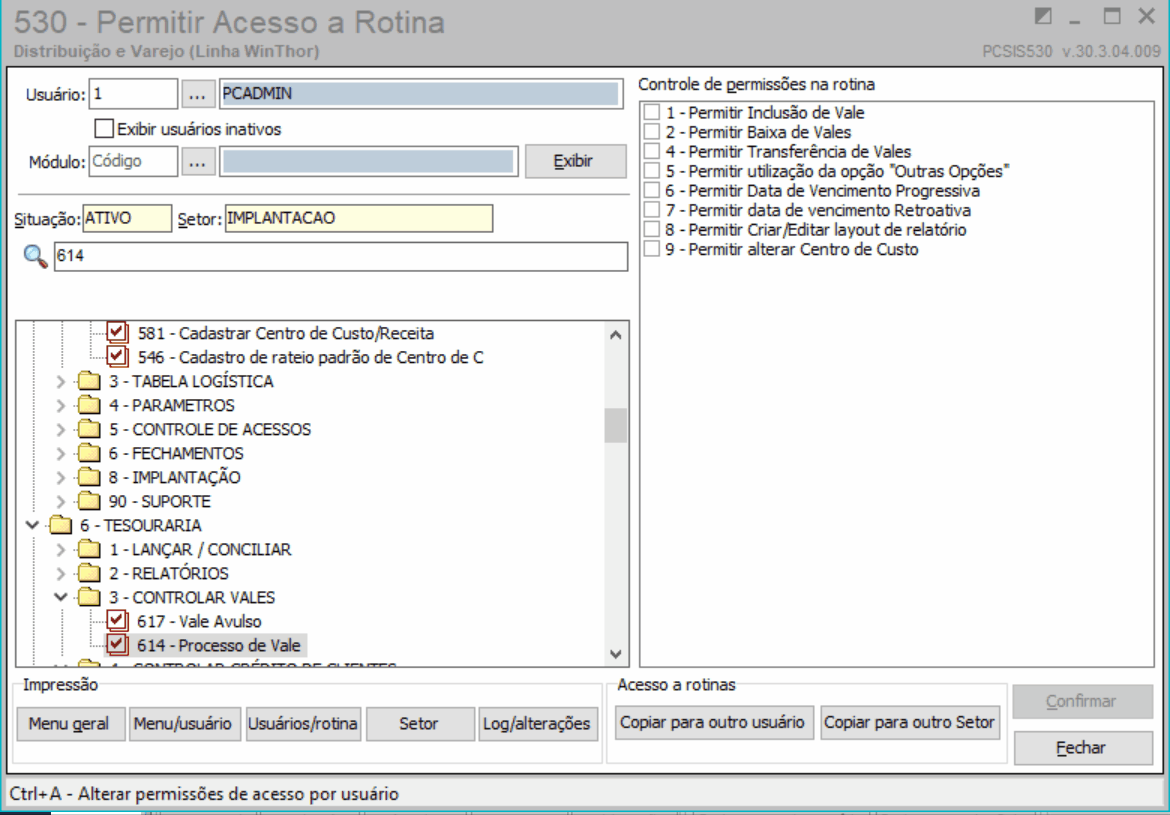Click the folder icon of 2 - RELATÓRIOS

click(x=90, y=574)
